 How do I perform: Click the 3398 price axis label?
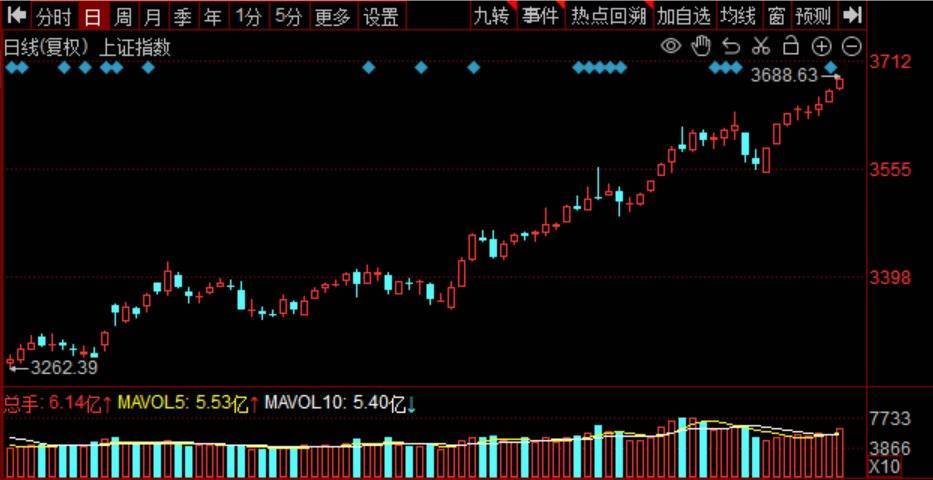pyautogui.click(x=891, y=277)
